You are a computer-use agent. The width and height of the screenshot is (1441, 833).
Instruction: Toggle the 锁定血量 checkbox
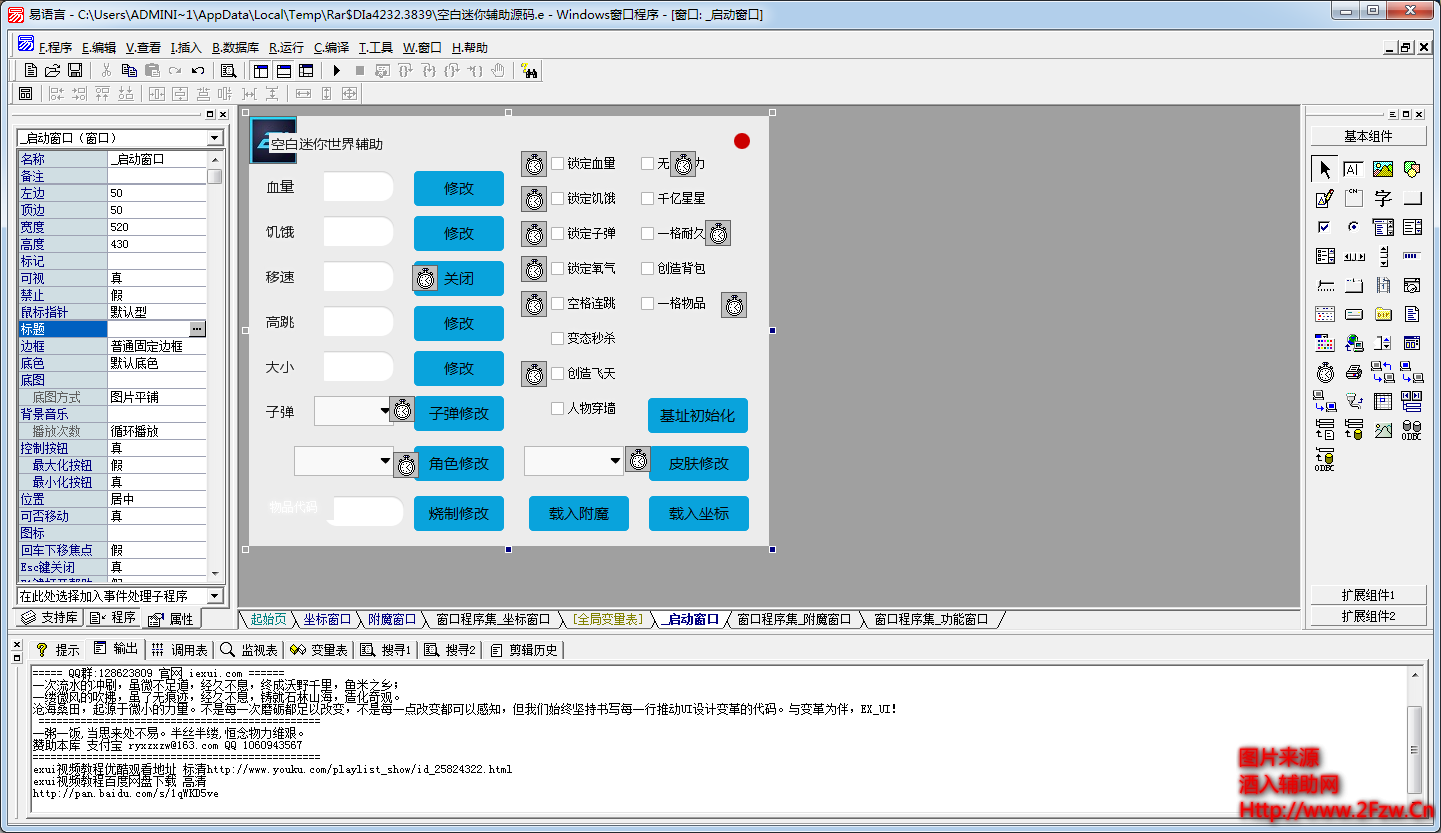tap(557, 163)
